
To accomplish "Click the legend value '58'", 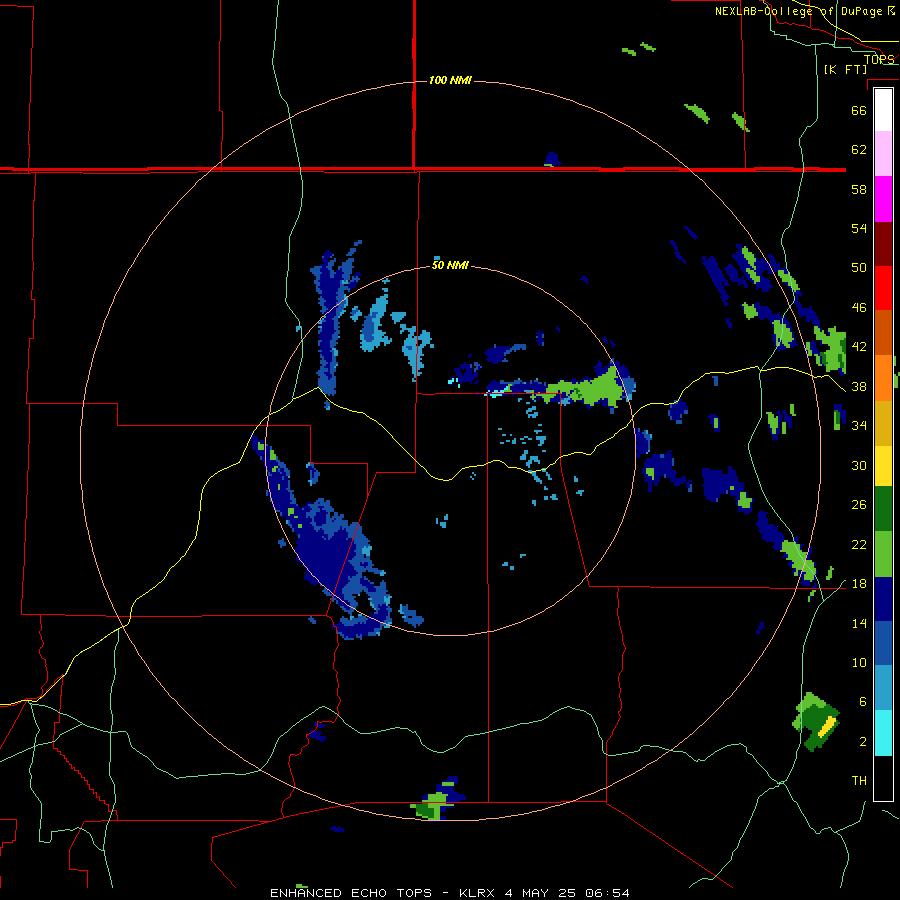I will click(859, 189).
